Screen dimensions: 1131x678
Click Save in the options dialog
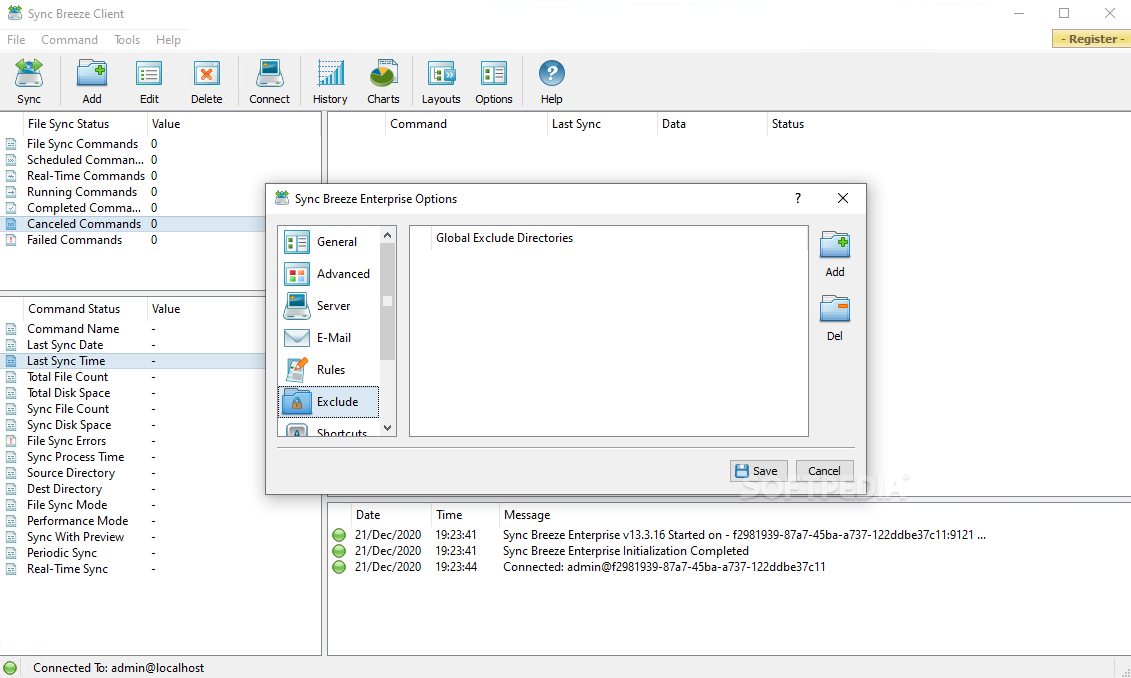(758, 471)
